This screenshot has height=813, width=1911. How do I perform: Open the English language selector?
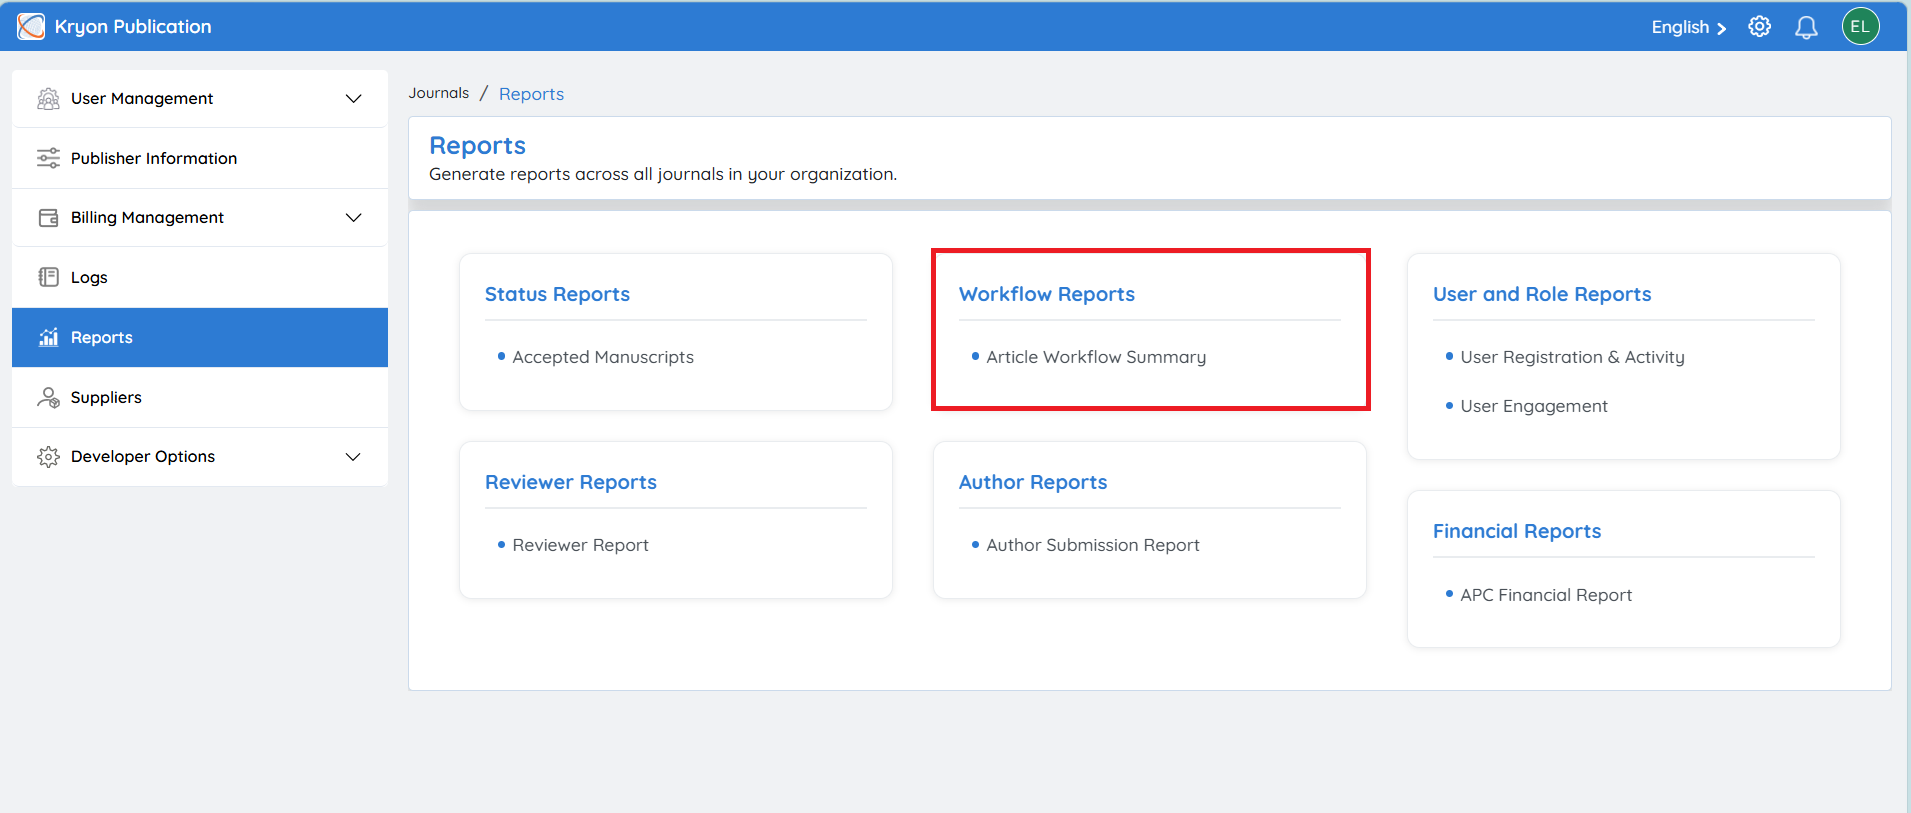tap(1688, 27)
